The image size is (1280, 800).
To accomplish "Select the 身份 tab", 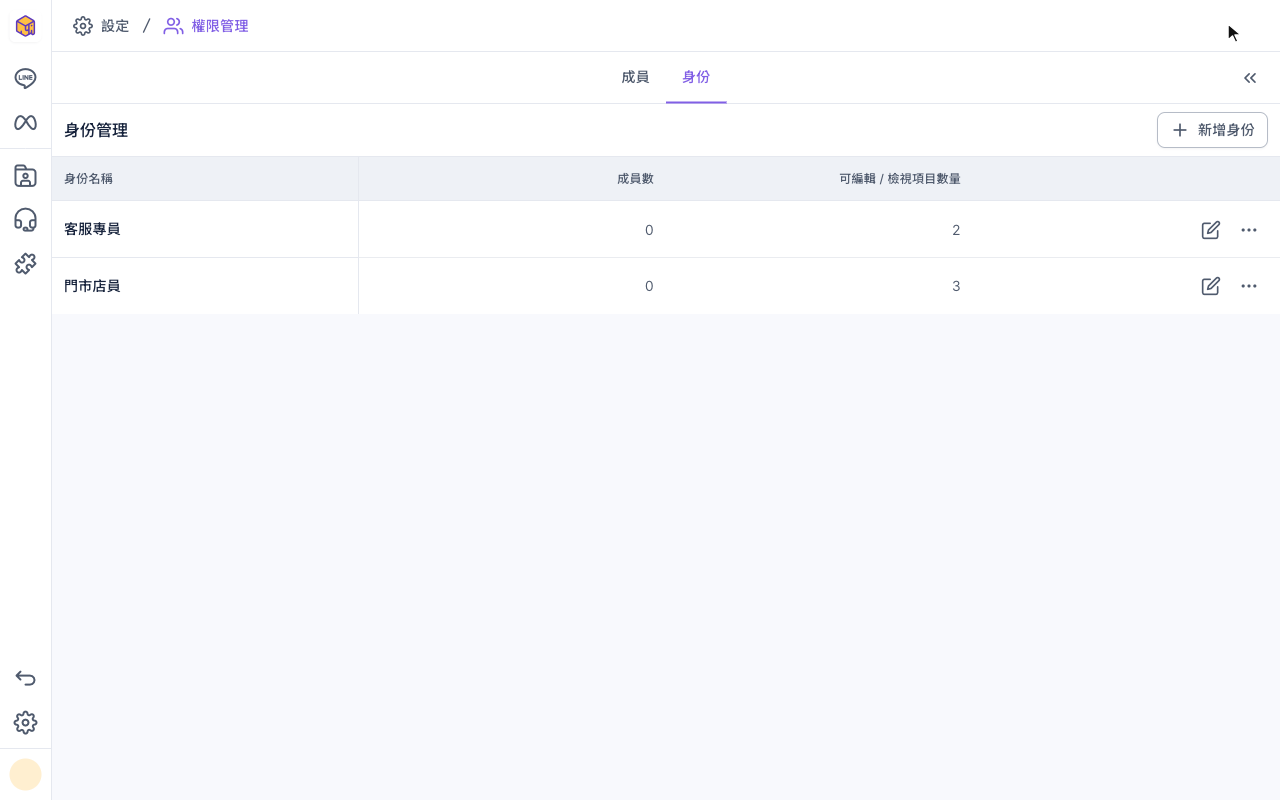I will (696, 77).
